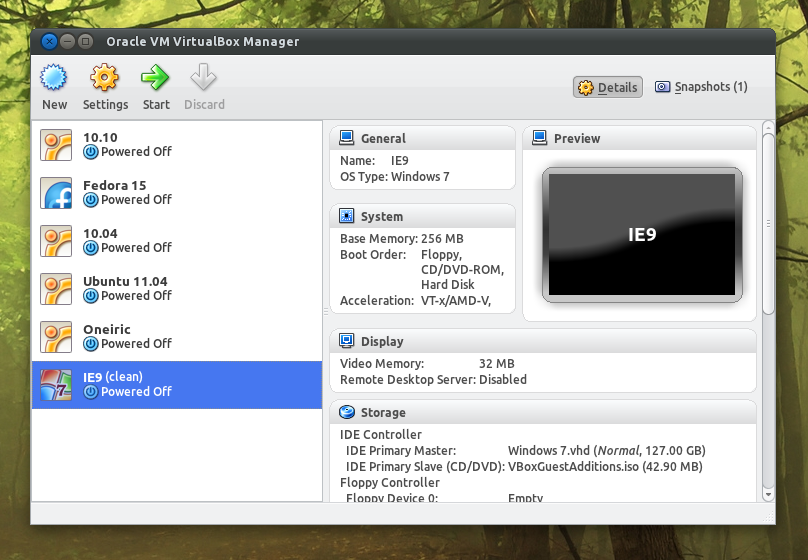808x560 pixels.
Task: Click the Start toolbar label
Action: coord(156,105)
